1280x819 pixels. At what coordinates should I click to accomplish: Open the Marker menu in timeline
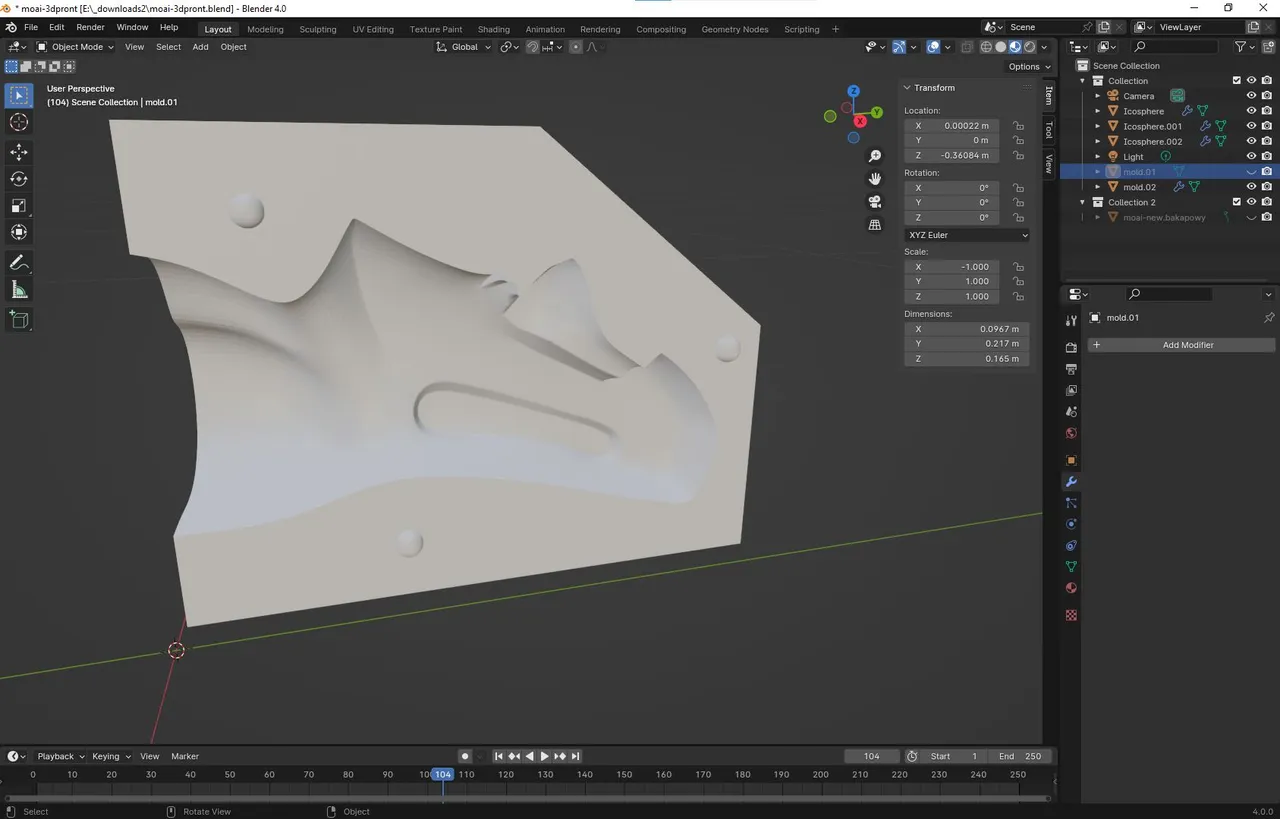click(x=185, y=756)
